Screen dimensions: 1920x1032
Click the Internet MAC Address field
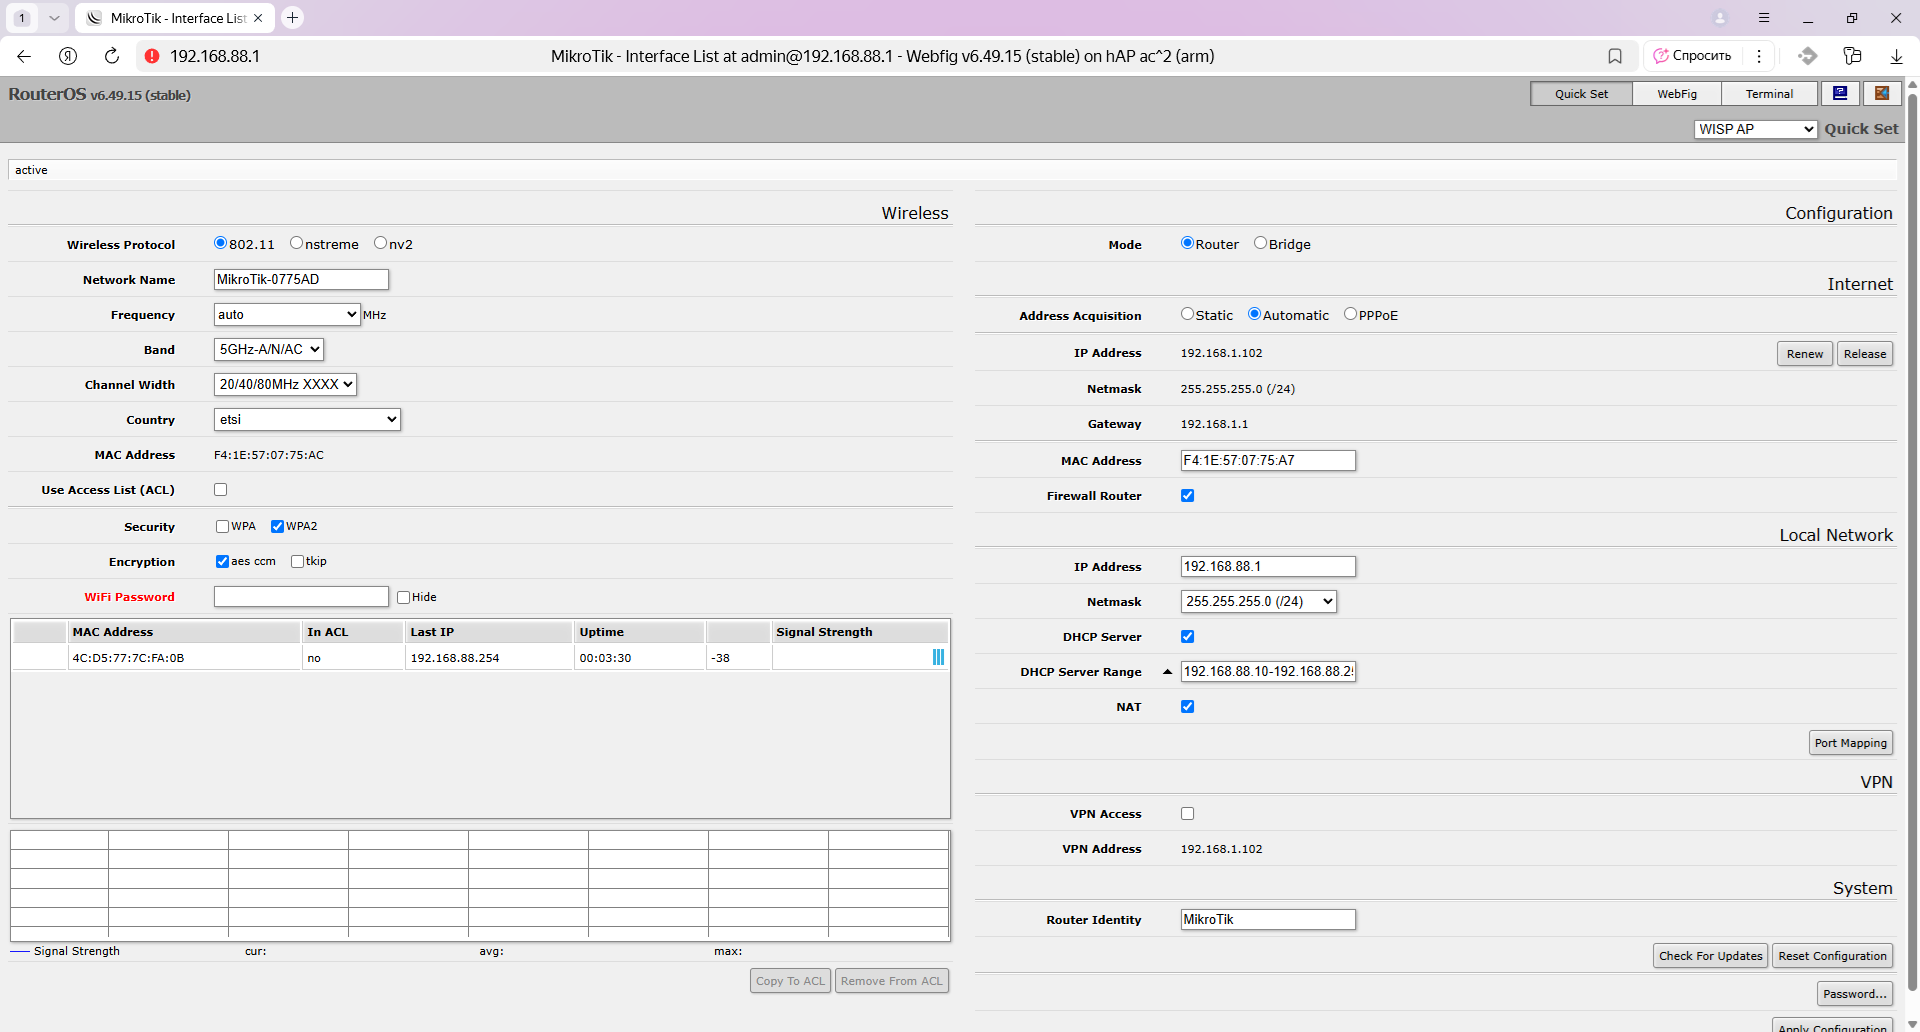pos(1268,460)
